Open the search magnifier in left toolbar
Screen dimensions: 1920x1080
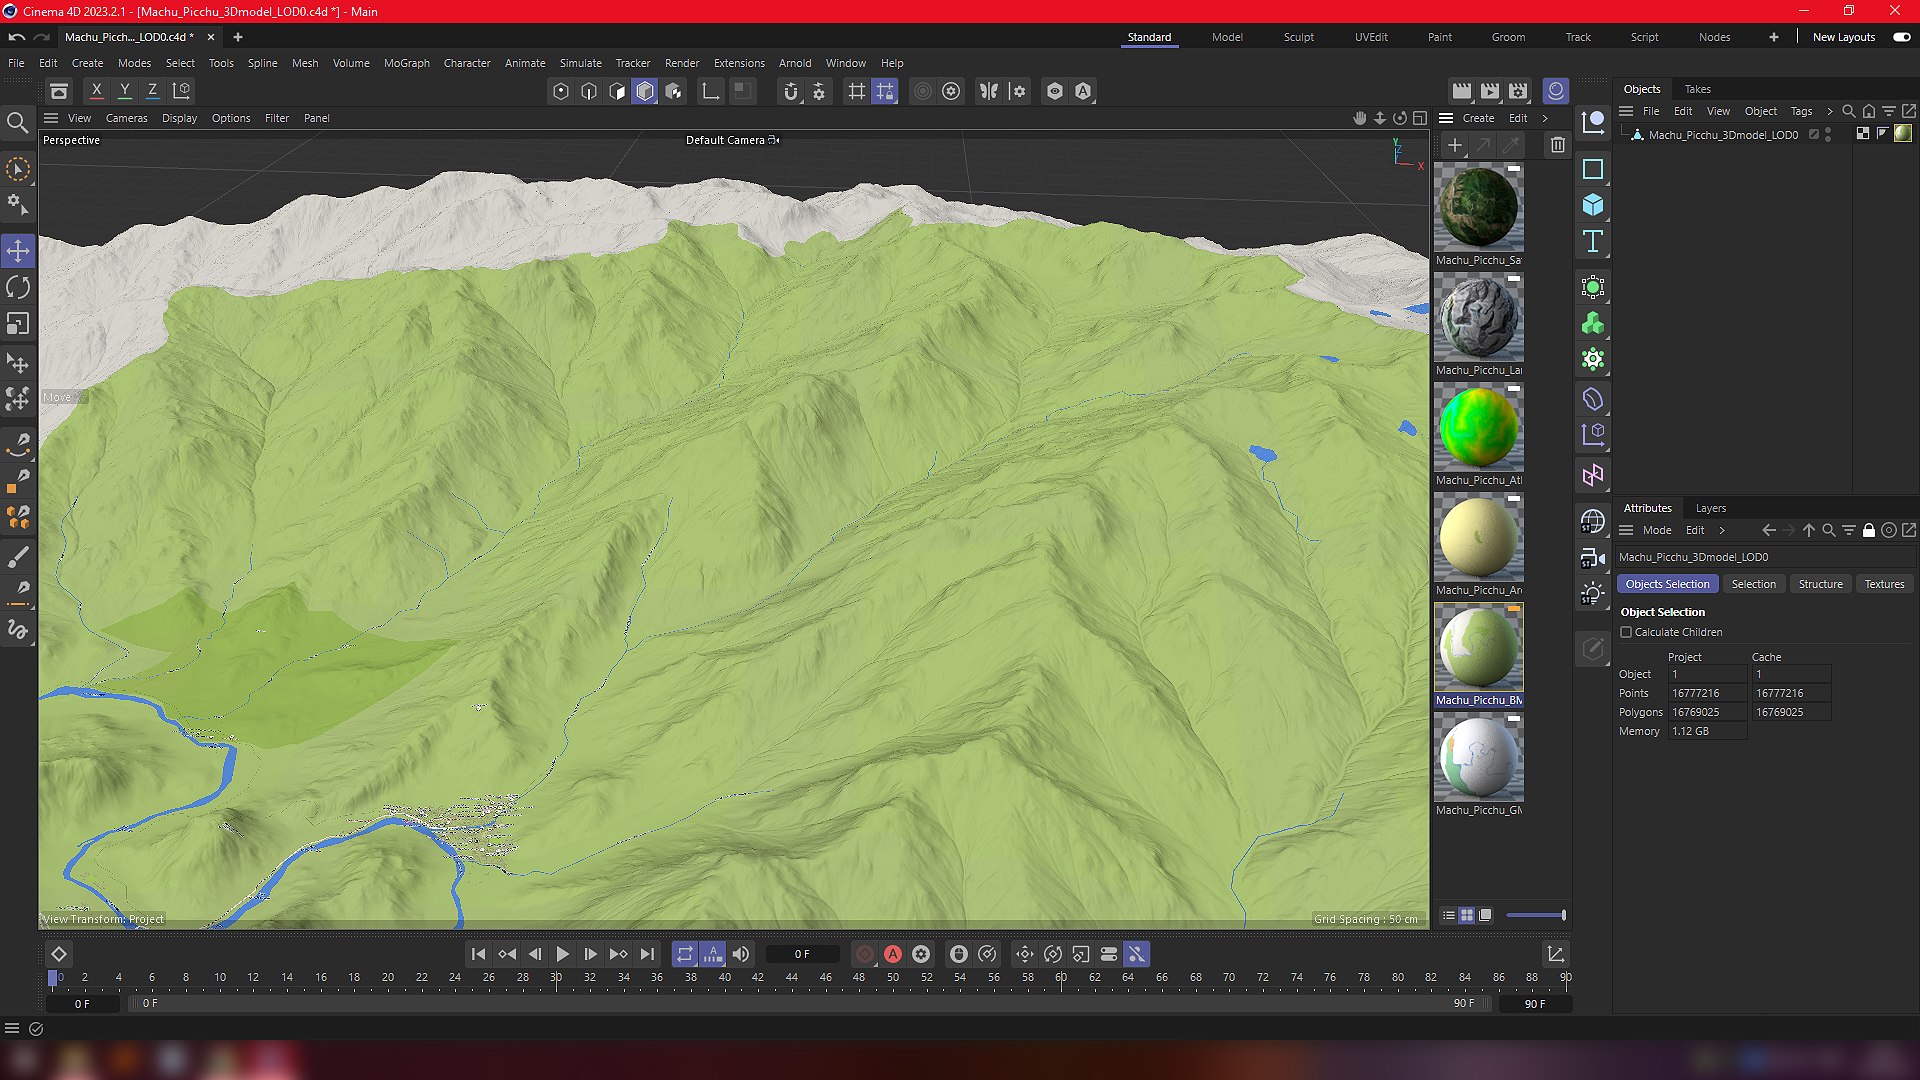(x=17, y=123)
